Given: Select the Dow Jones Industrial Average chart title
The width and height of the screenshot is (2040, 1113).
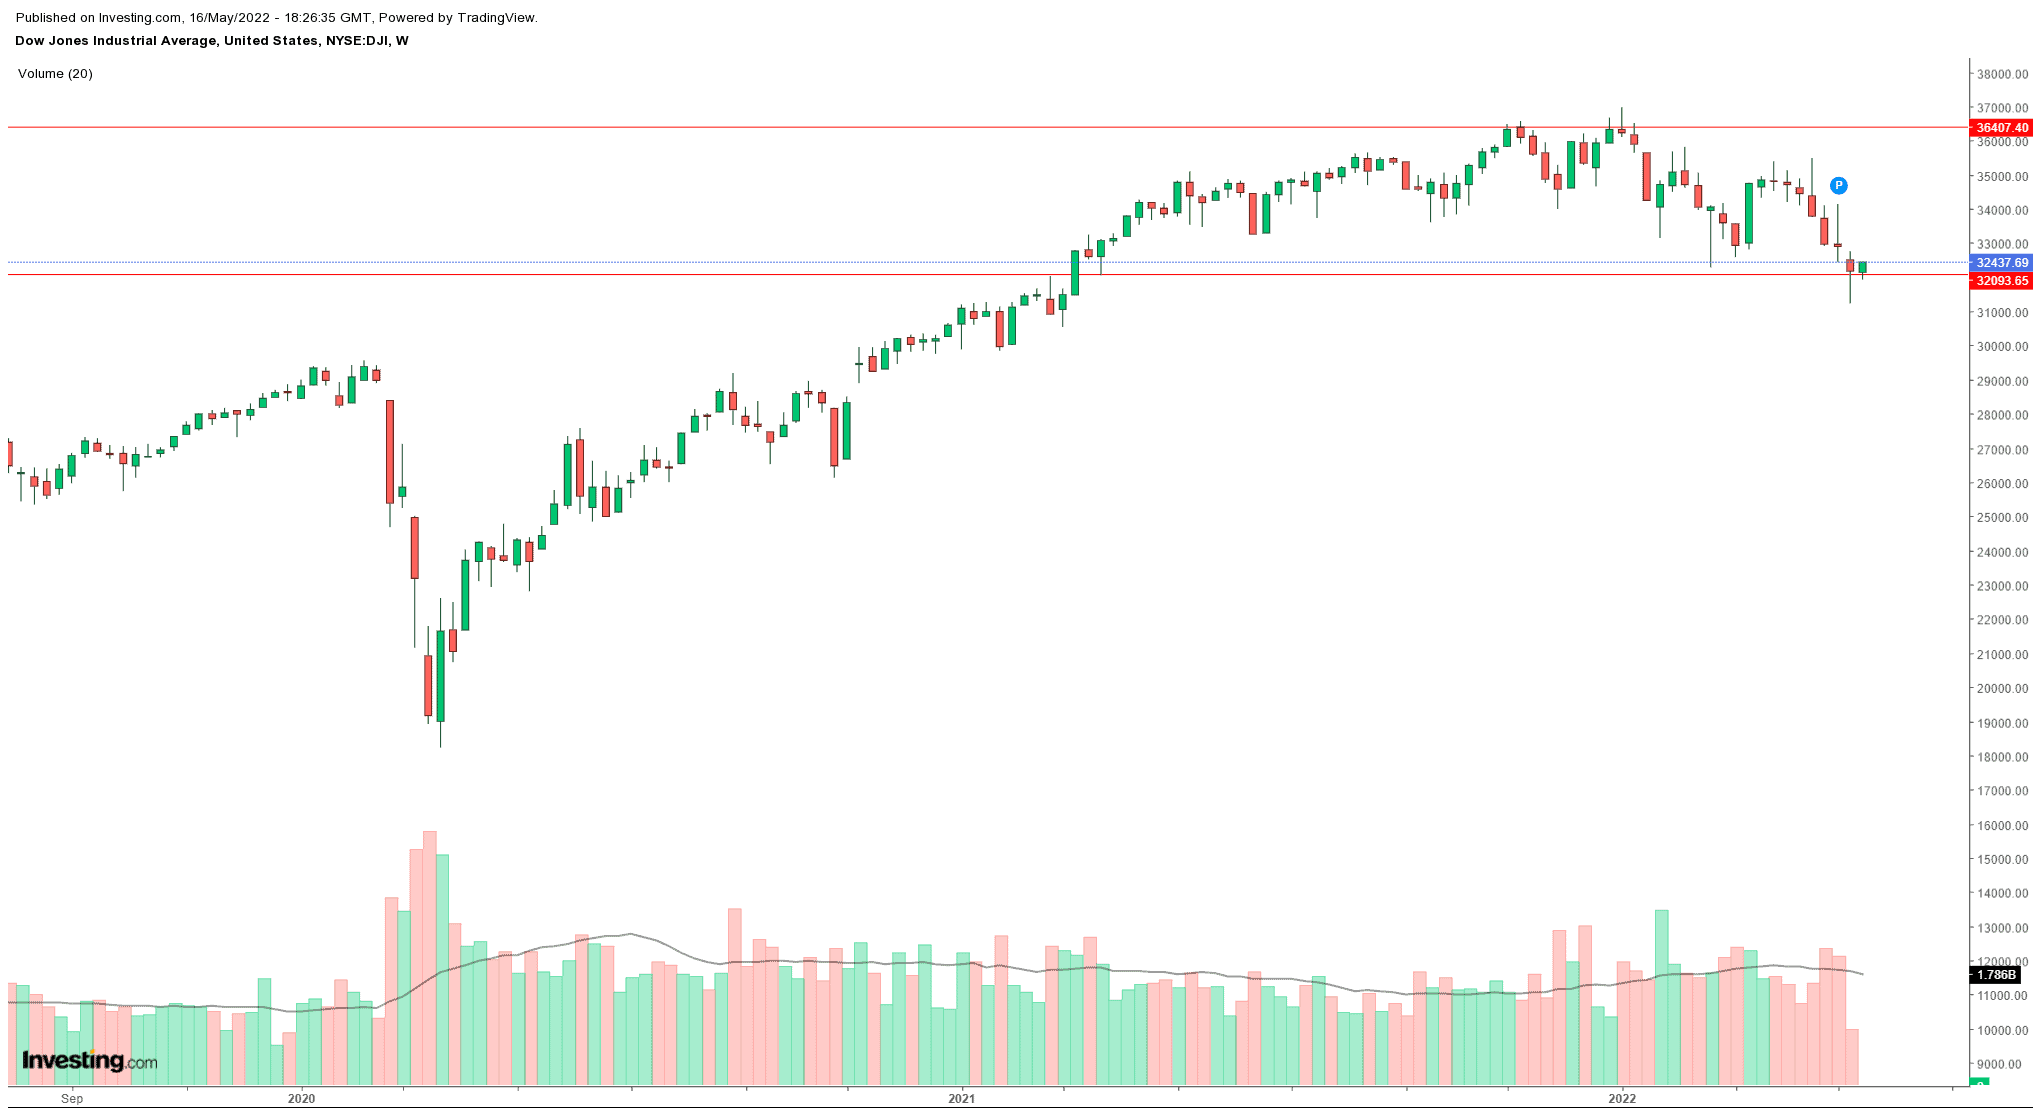Looking at the screenshot, I should [x=212, y=41].
